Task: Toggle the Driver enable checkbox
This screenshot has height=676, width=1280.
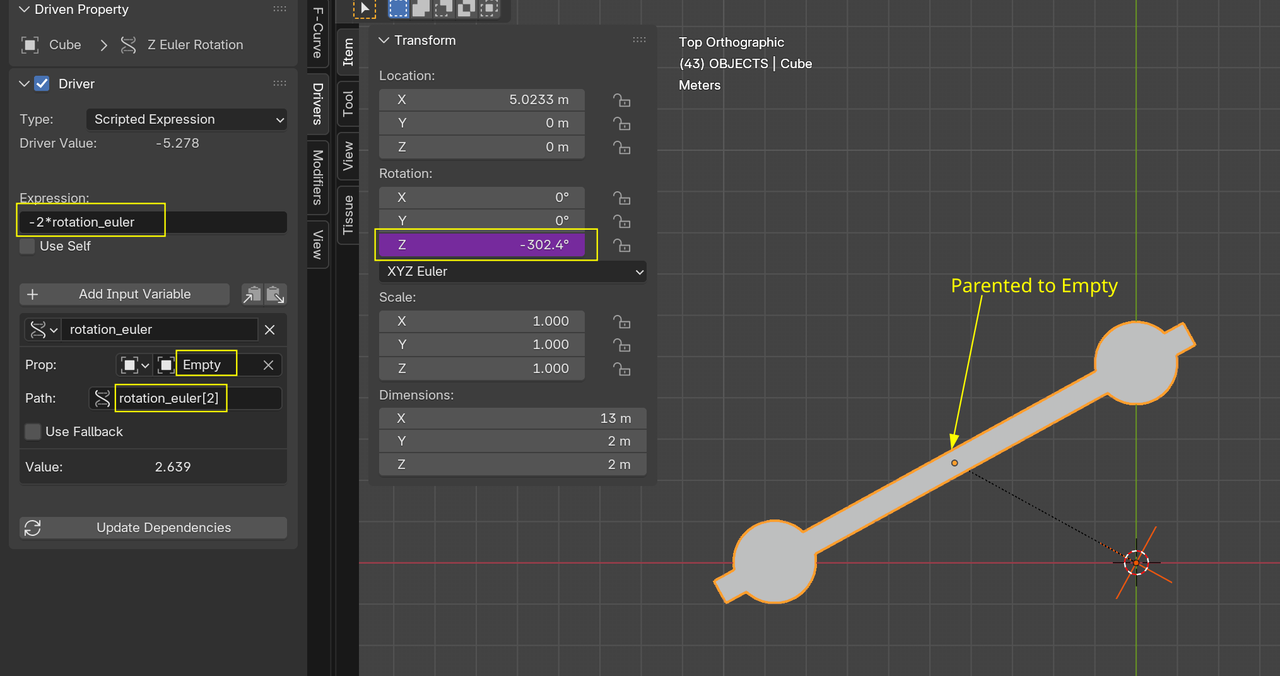Action: [x=42, y=84]
